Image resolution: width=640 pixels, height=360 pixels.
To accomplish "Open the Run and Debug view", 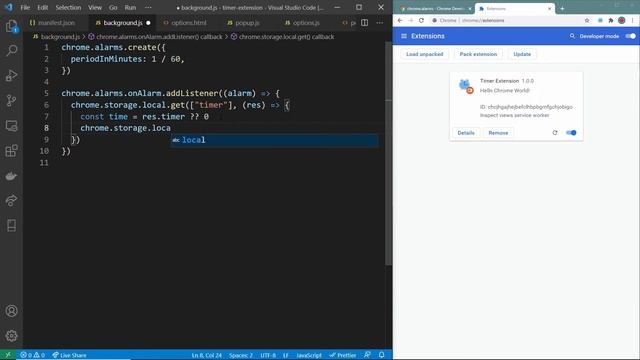I will pyautogui.click(x=11, y=76).
